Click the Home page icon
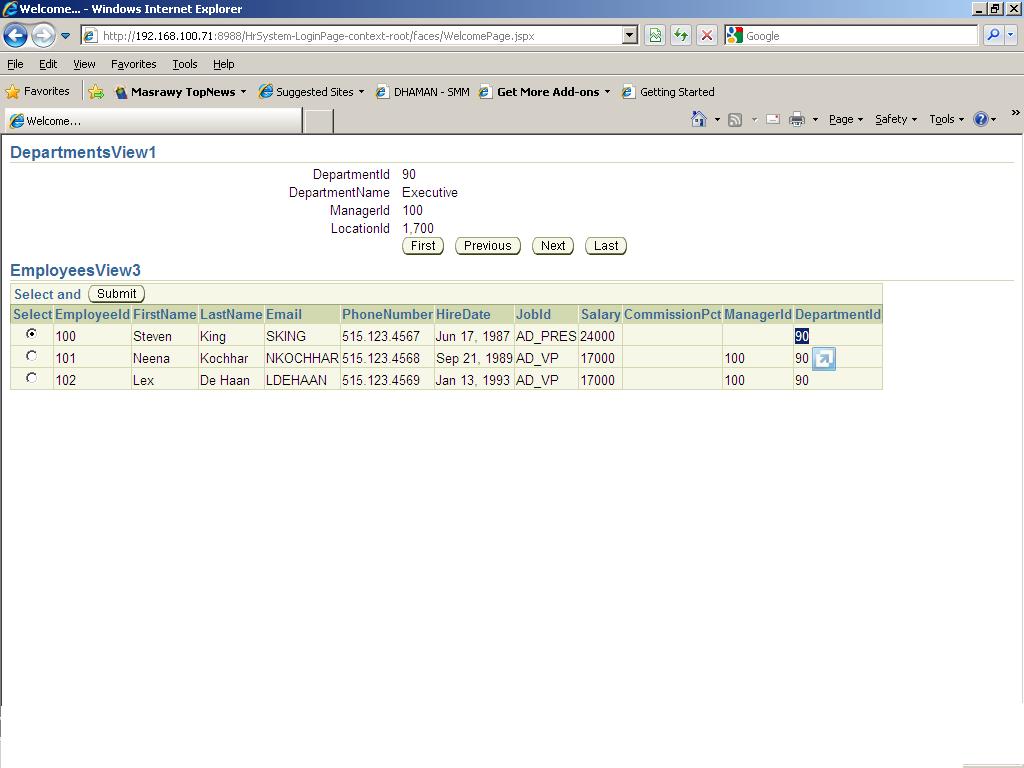1024x768 pixels. 699,119
